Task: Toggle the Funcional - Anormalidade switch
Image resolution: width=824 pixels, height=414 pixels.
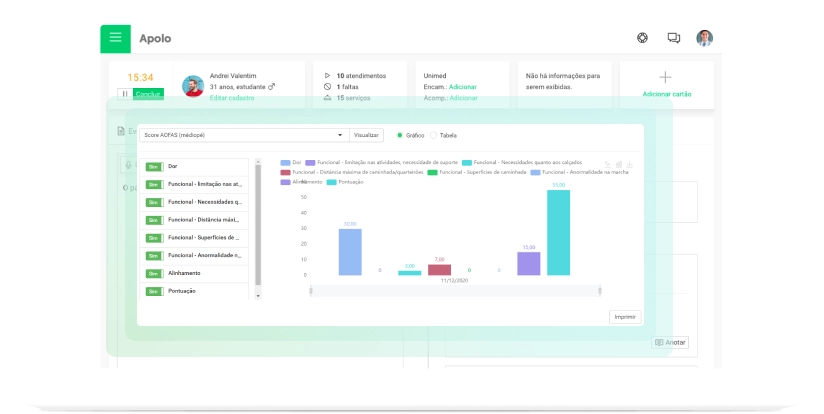Action: (x=154, y=256)
